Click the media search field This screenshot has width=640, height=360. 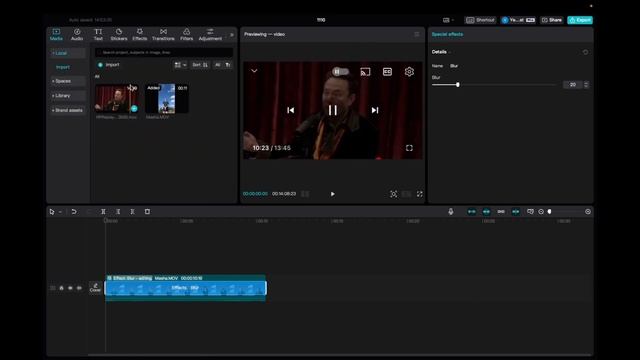click(164, 53)
